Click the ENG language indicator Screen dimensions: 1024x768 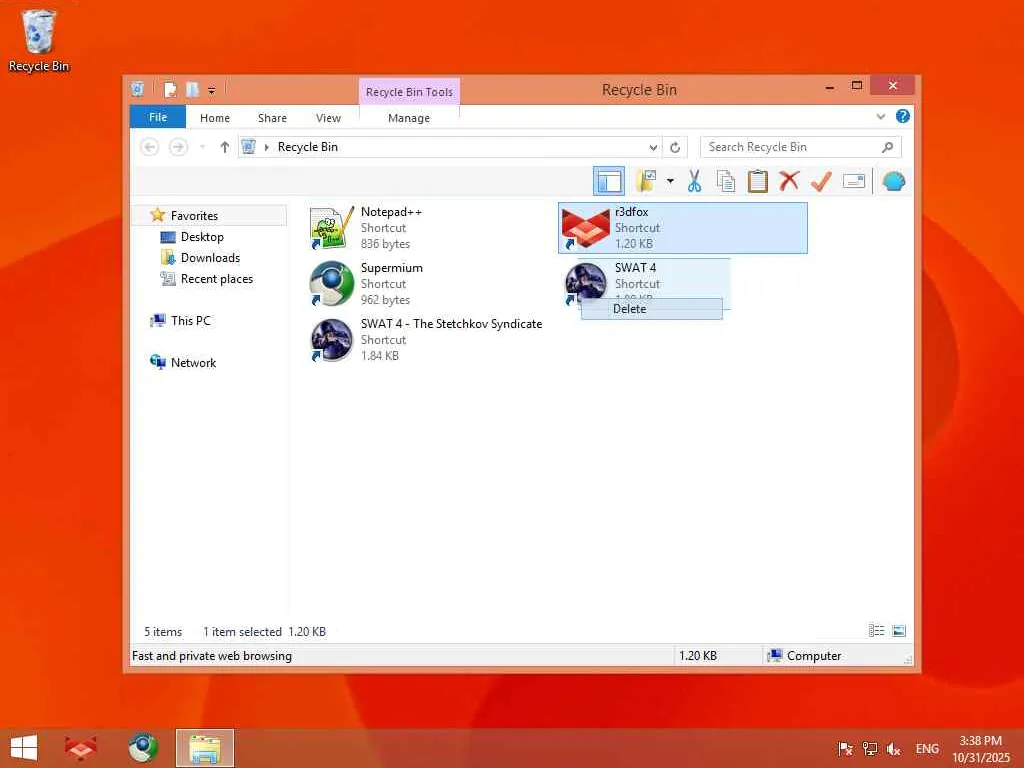click(x=927, y=748)
